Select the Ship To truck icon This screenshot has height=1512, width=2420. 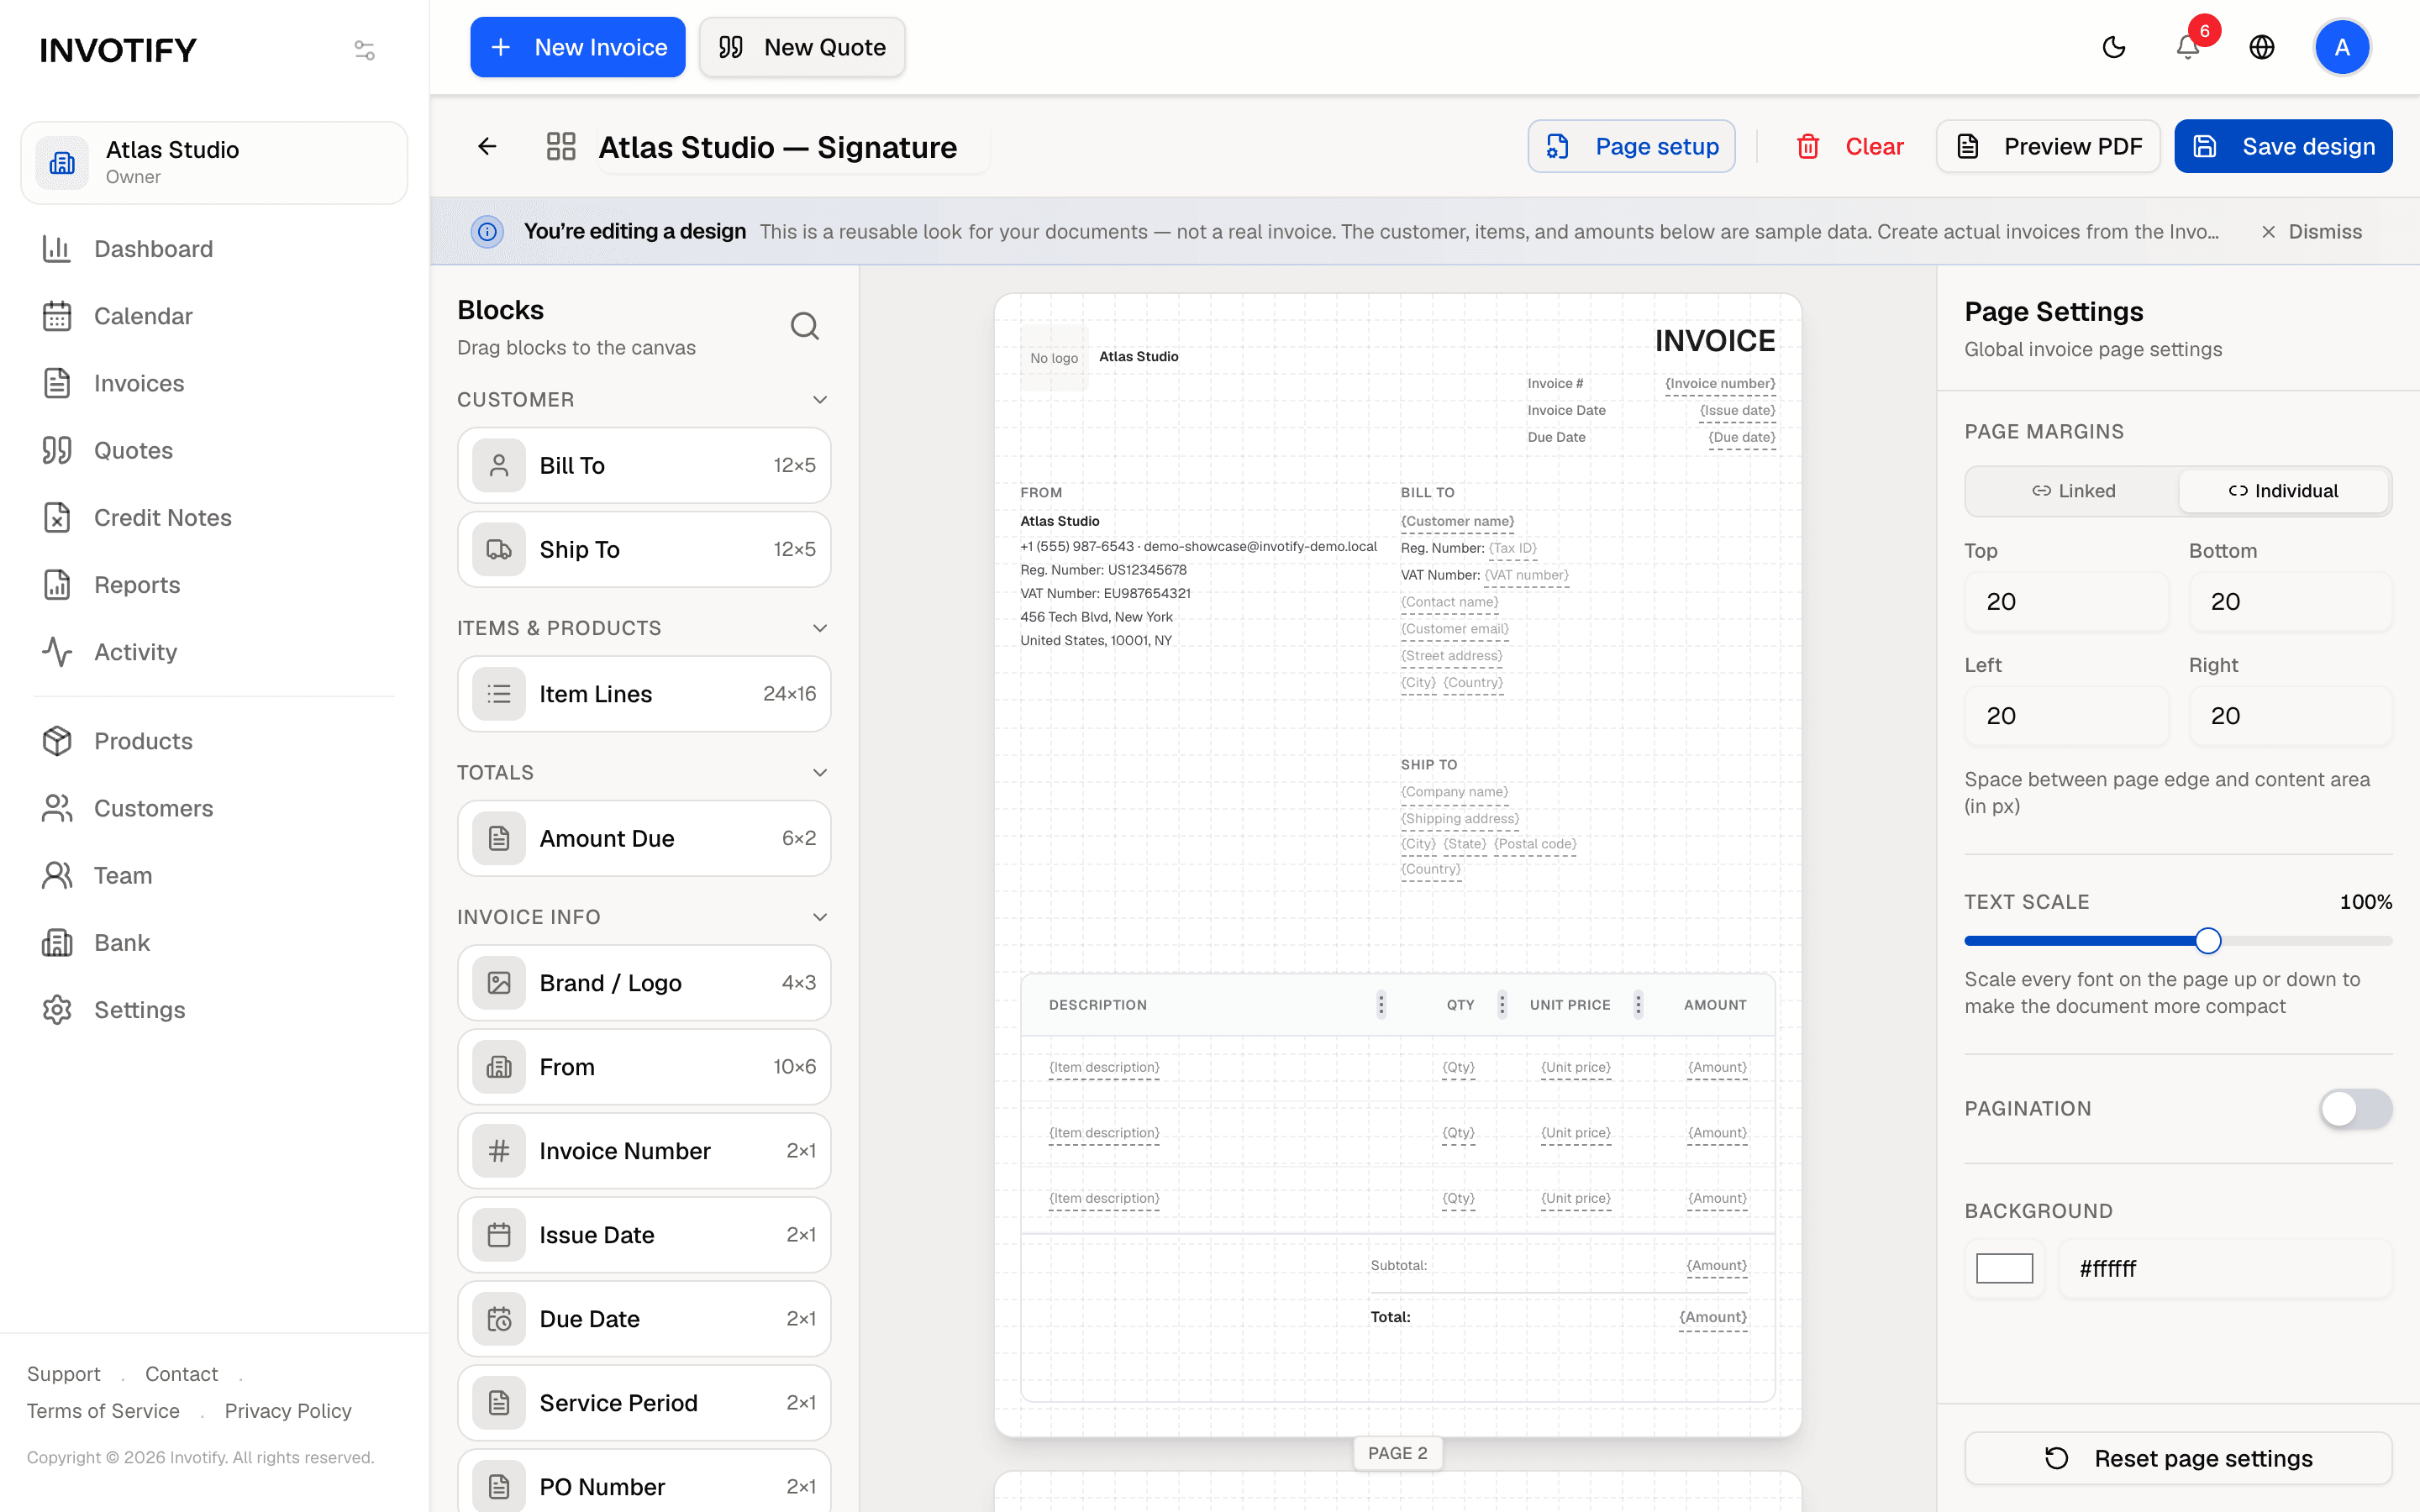coord(499,549)
